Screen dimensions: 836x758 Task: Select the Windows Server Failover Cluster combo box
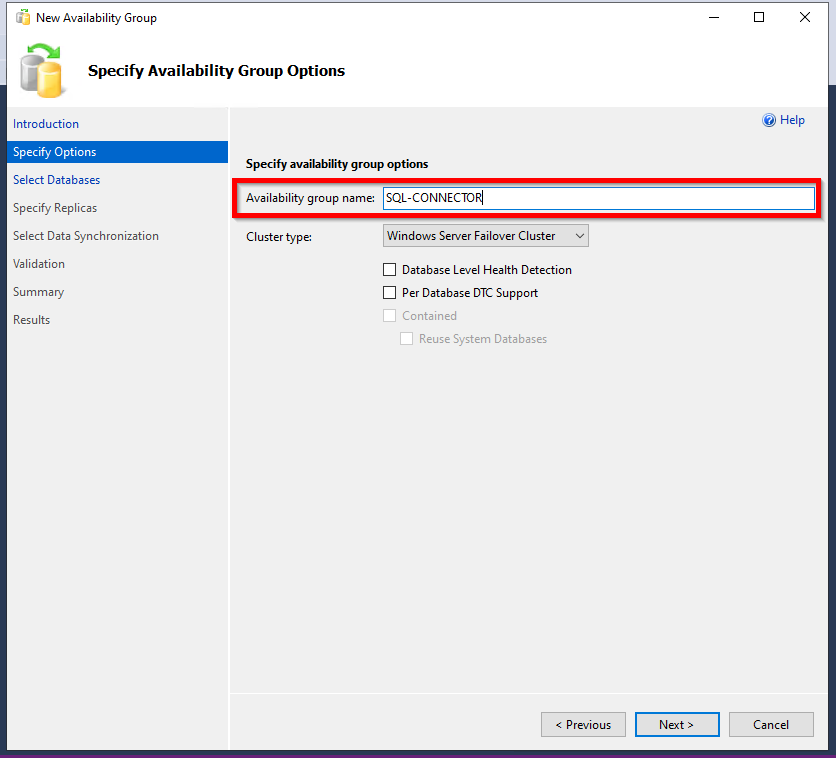(x=486, y=236)
